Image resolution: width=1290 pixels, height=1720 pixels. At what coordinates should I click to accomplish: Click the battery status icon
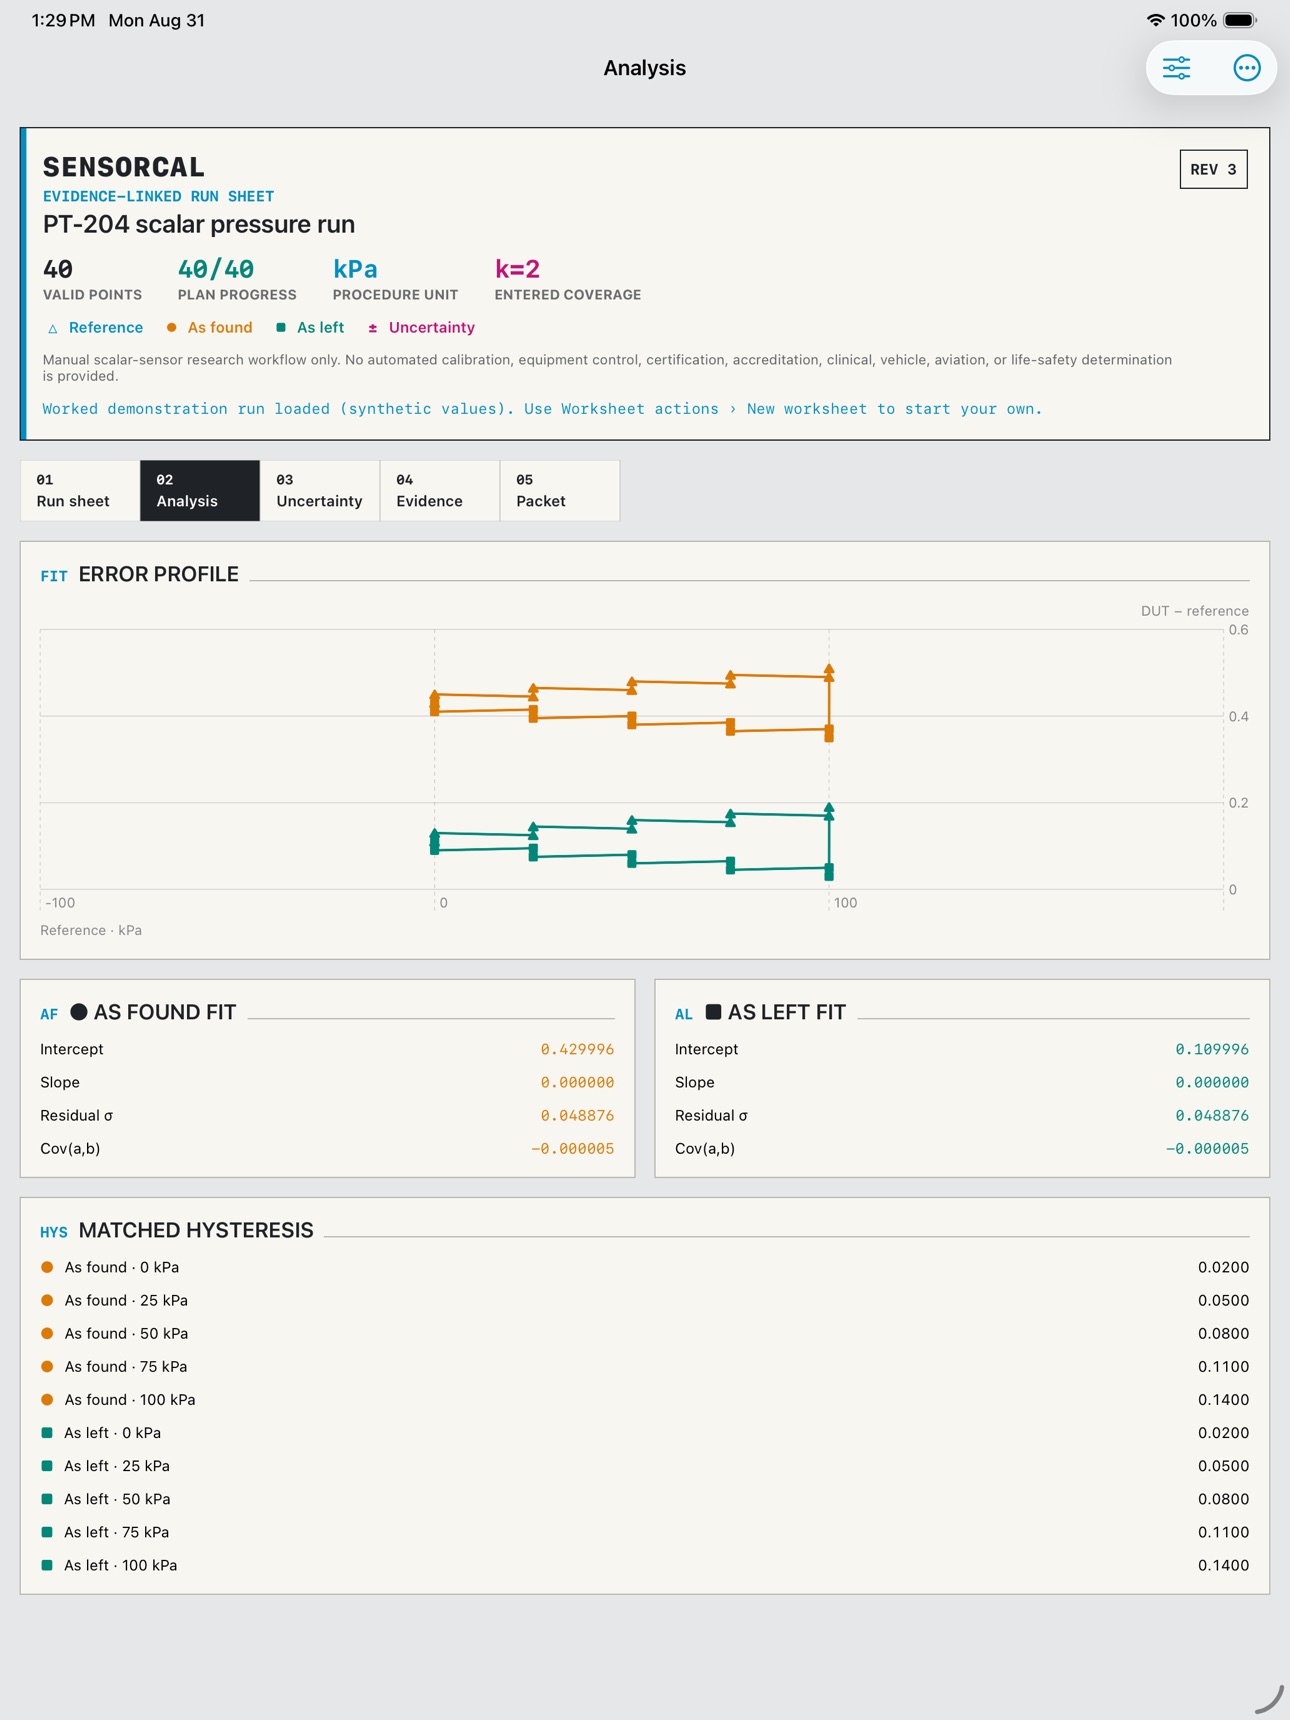1240,20
